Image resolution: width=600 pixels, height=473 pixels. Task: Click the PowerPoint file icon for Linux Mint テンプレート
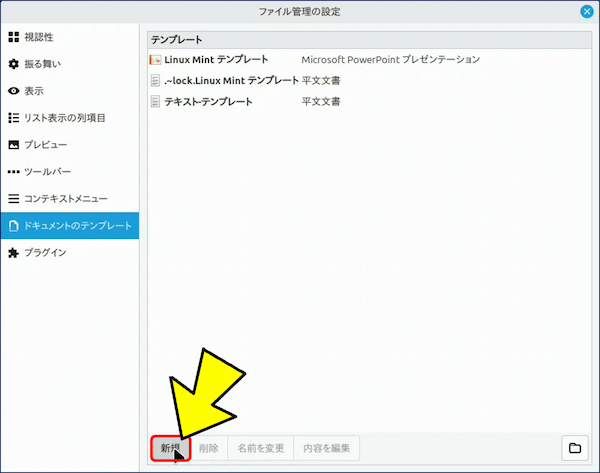155,60
